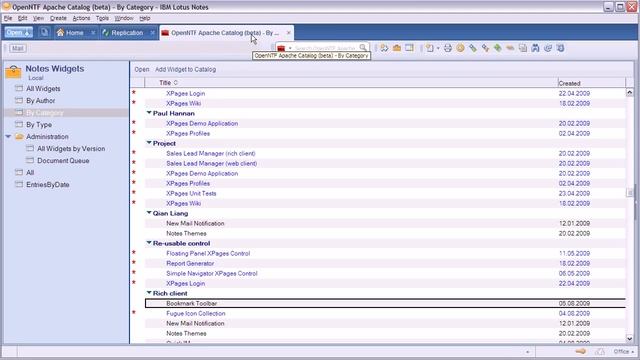Click the briefcase widget icon in toolbar

397,48
